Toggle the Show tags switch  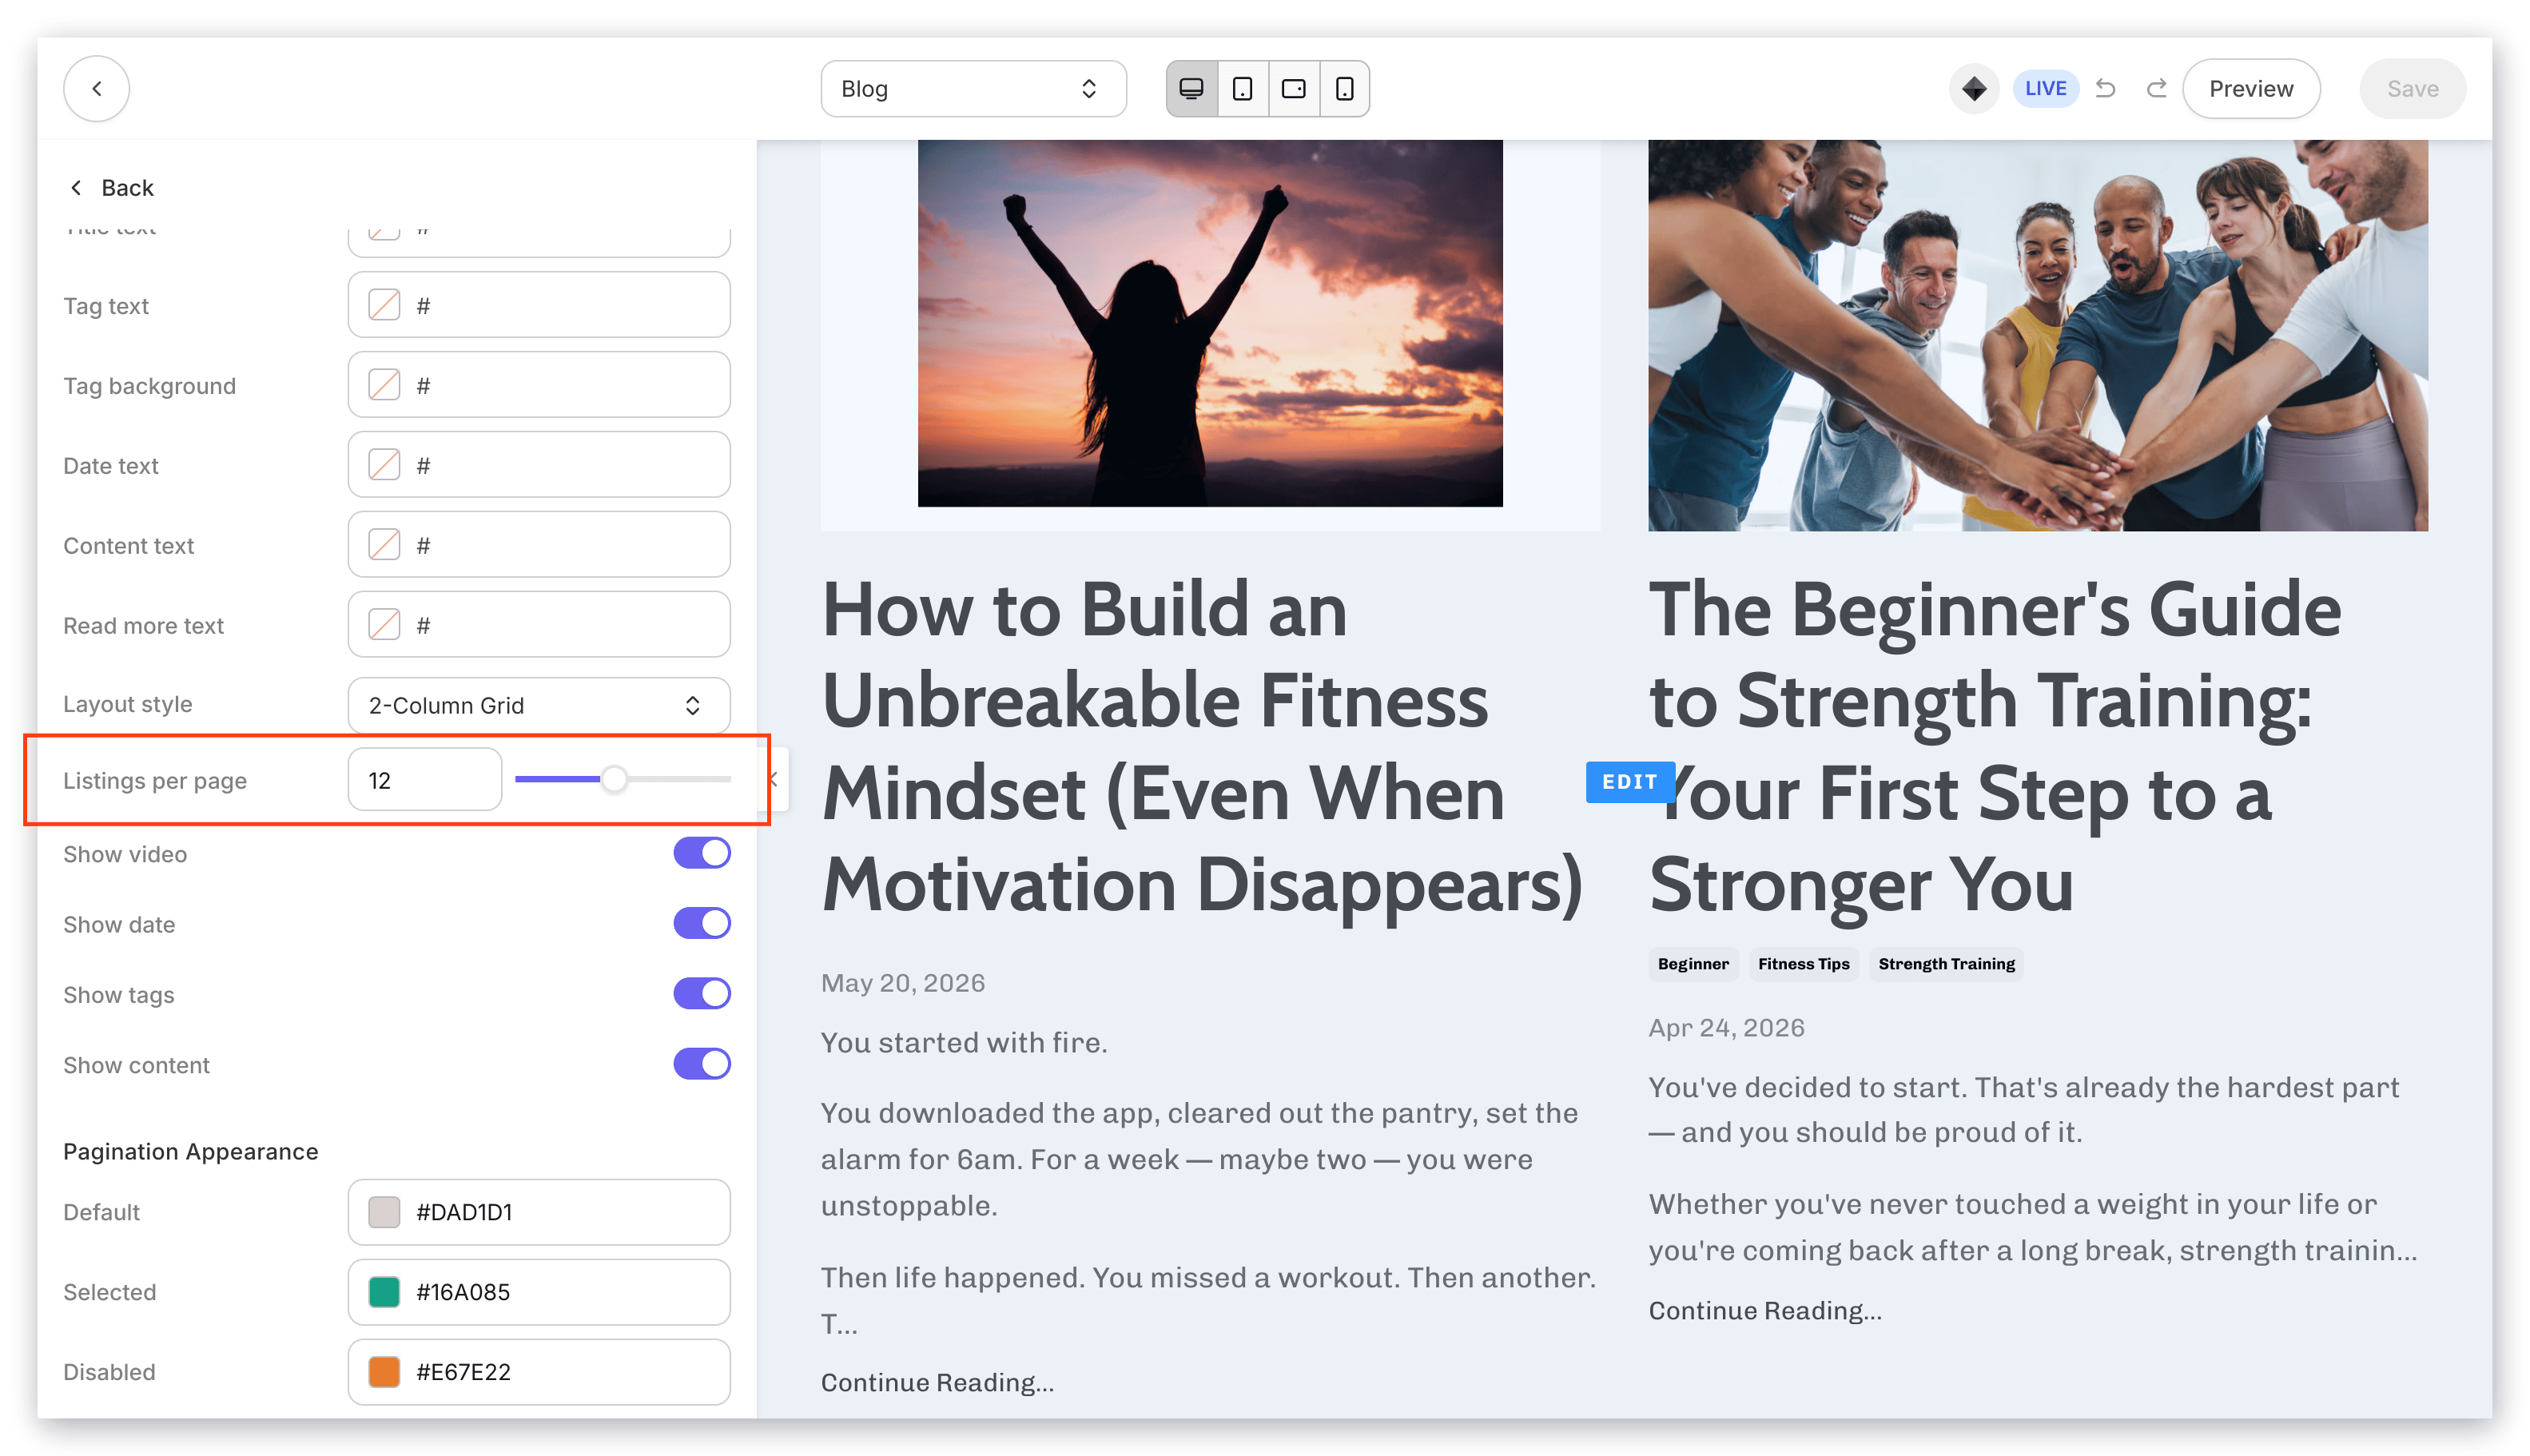click(701, 993)
